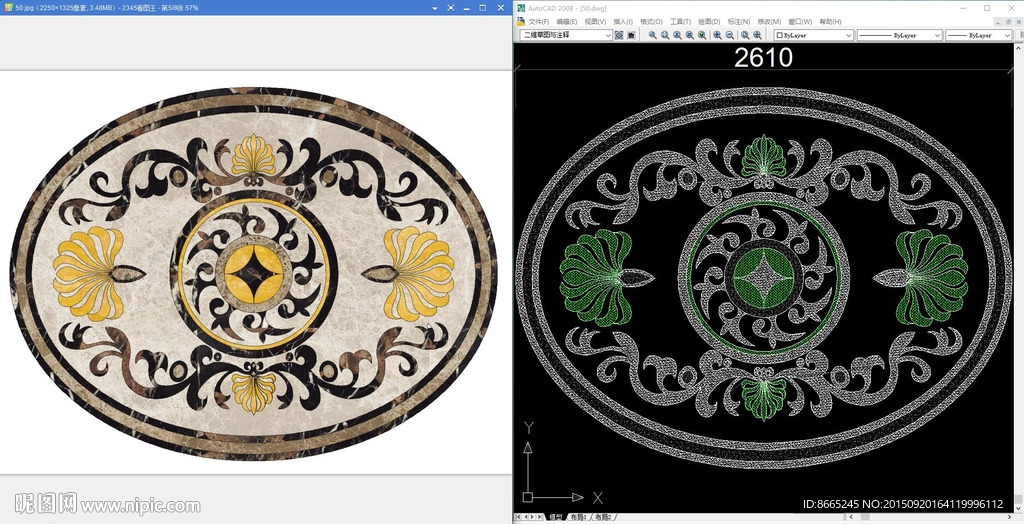Click the Zoom In plus magnifier icon
This screenshot has height=524, width=1024.
point(717,35)
